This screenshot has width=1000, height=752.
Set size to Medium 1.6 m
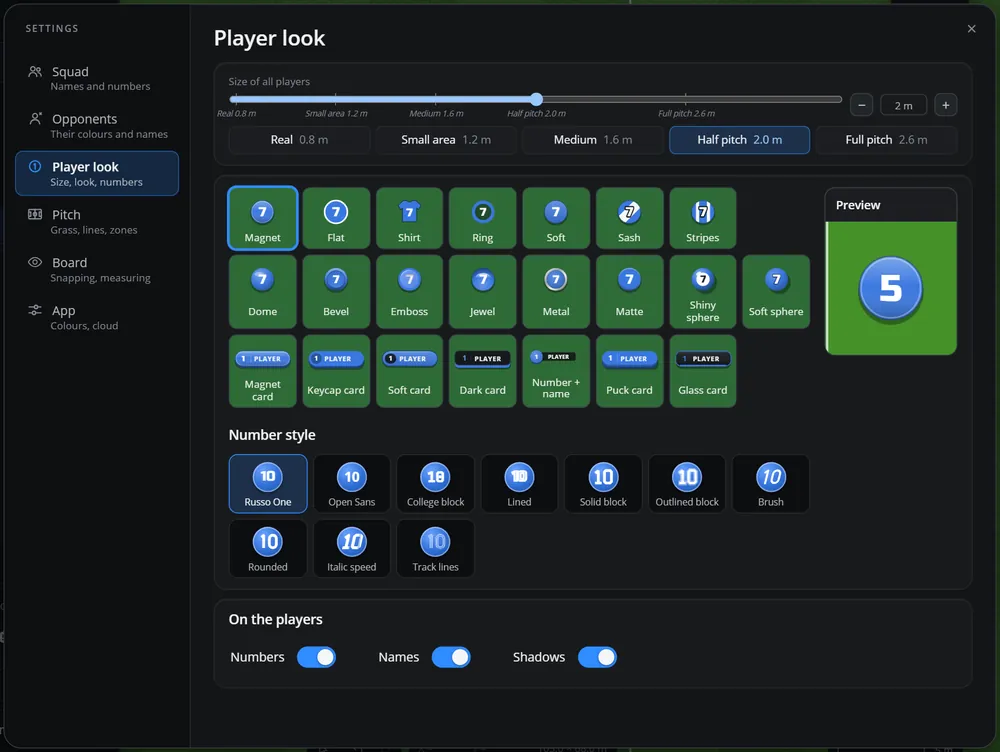pyautogui.click(x=592, y=140)
